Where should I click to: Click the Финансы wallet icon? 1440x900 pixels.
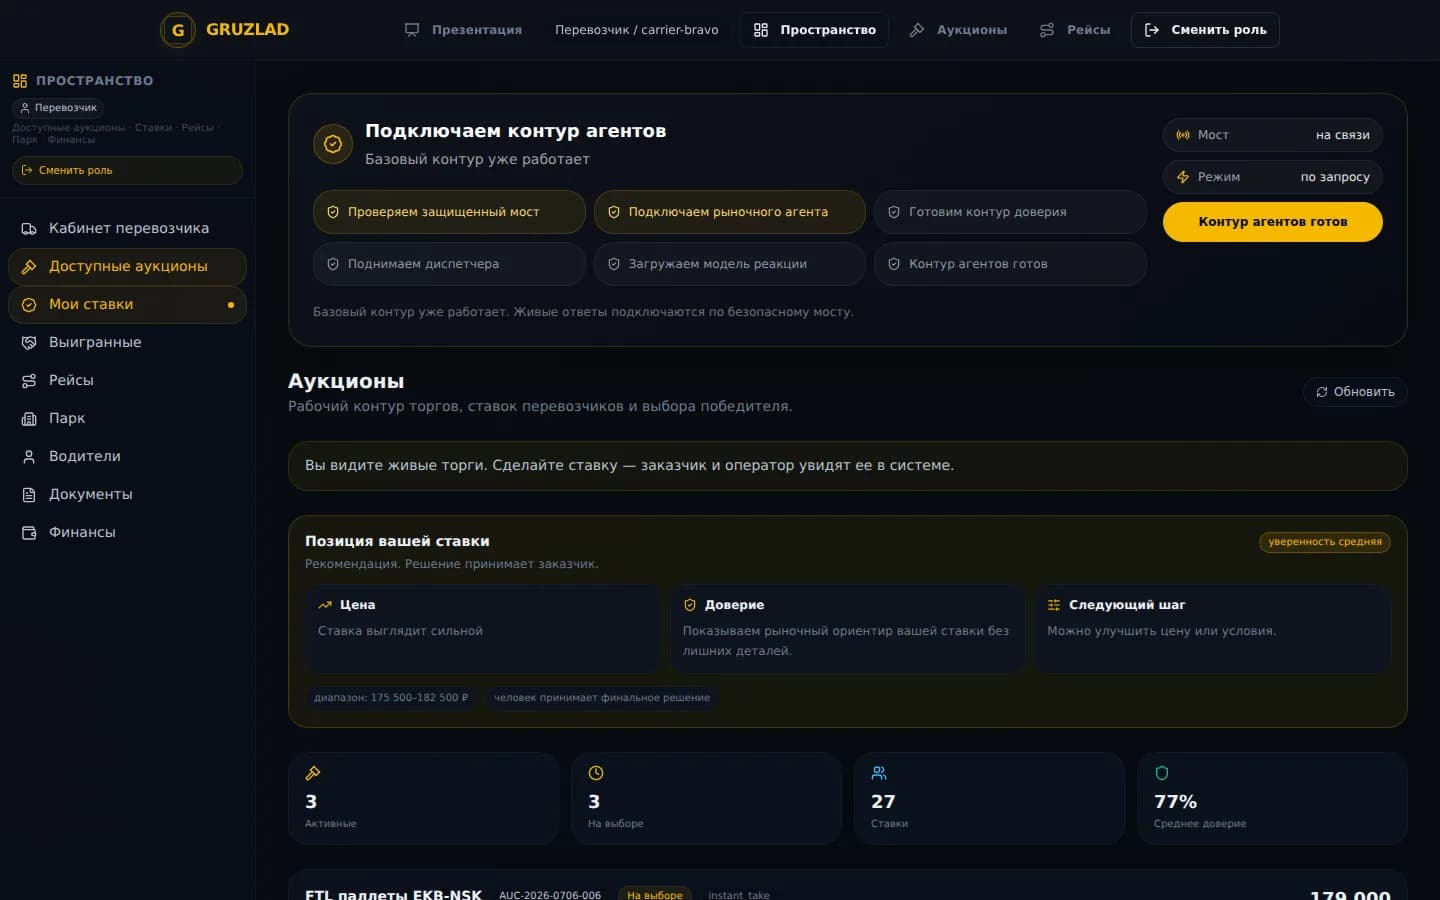pyautogui.click(x=29, y=532)
